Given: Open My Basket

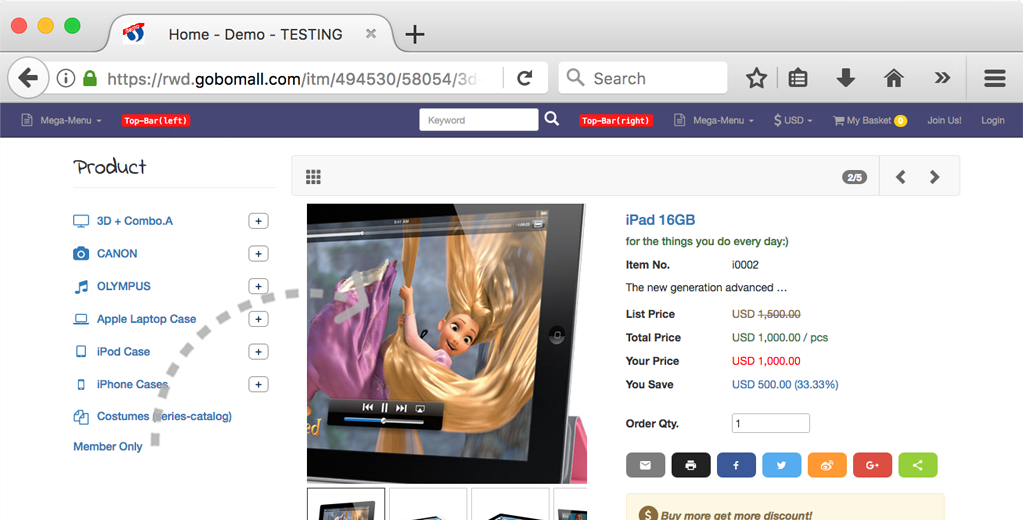Looking at the screenshot, I should pos(870,120).
